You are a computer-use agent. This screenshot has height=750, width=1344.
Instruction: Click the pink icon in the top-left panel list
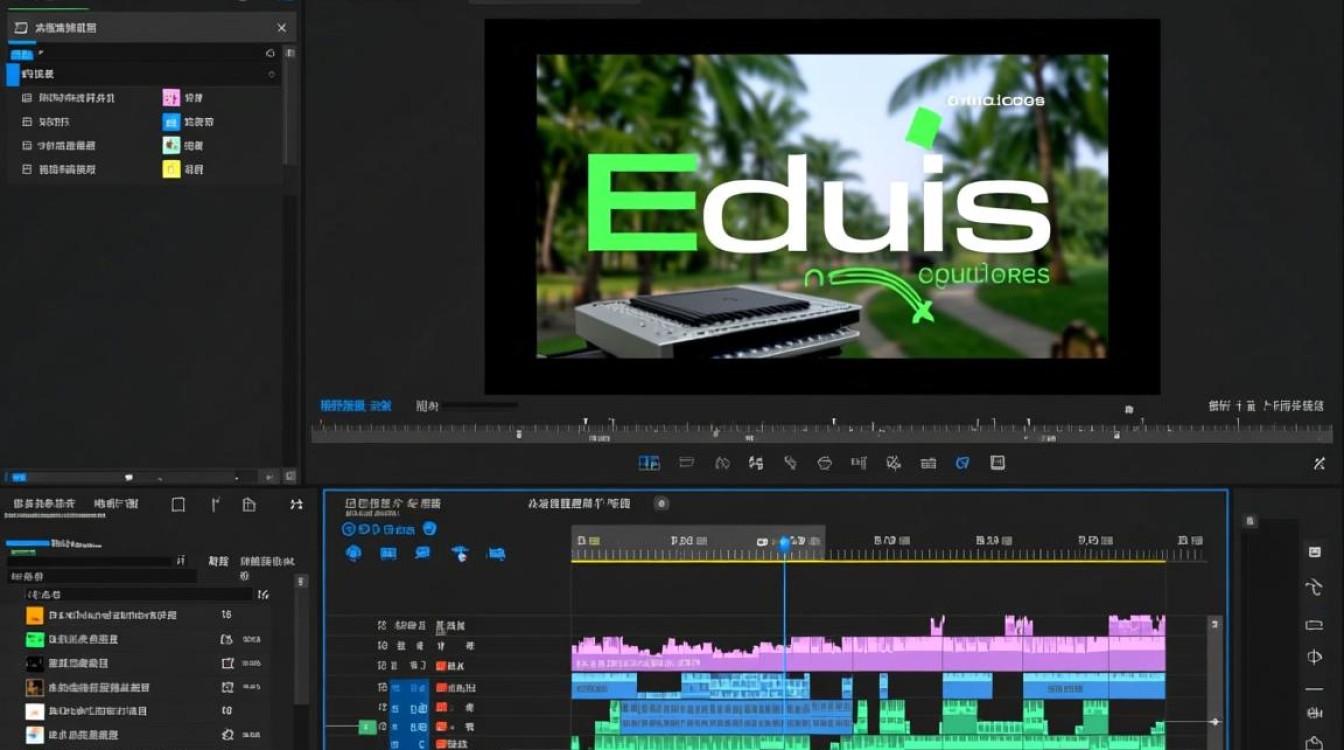pos(171,98)
